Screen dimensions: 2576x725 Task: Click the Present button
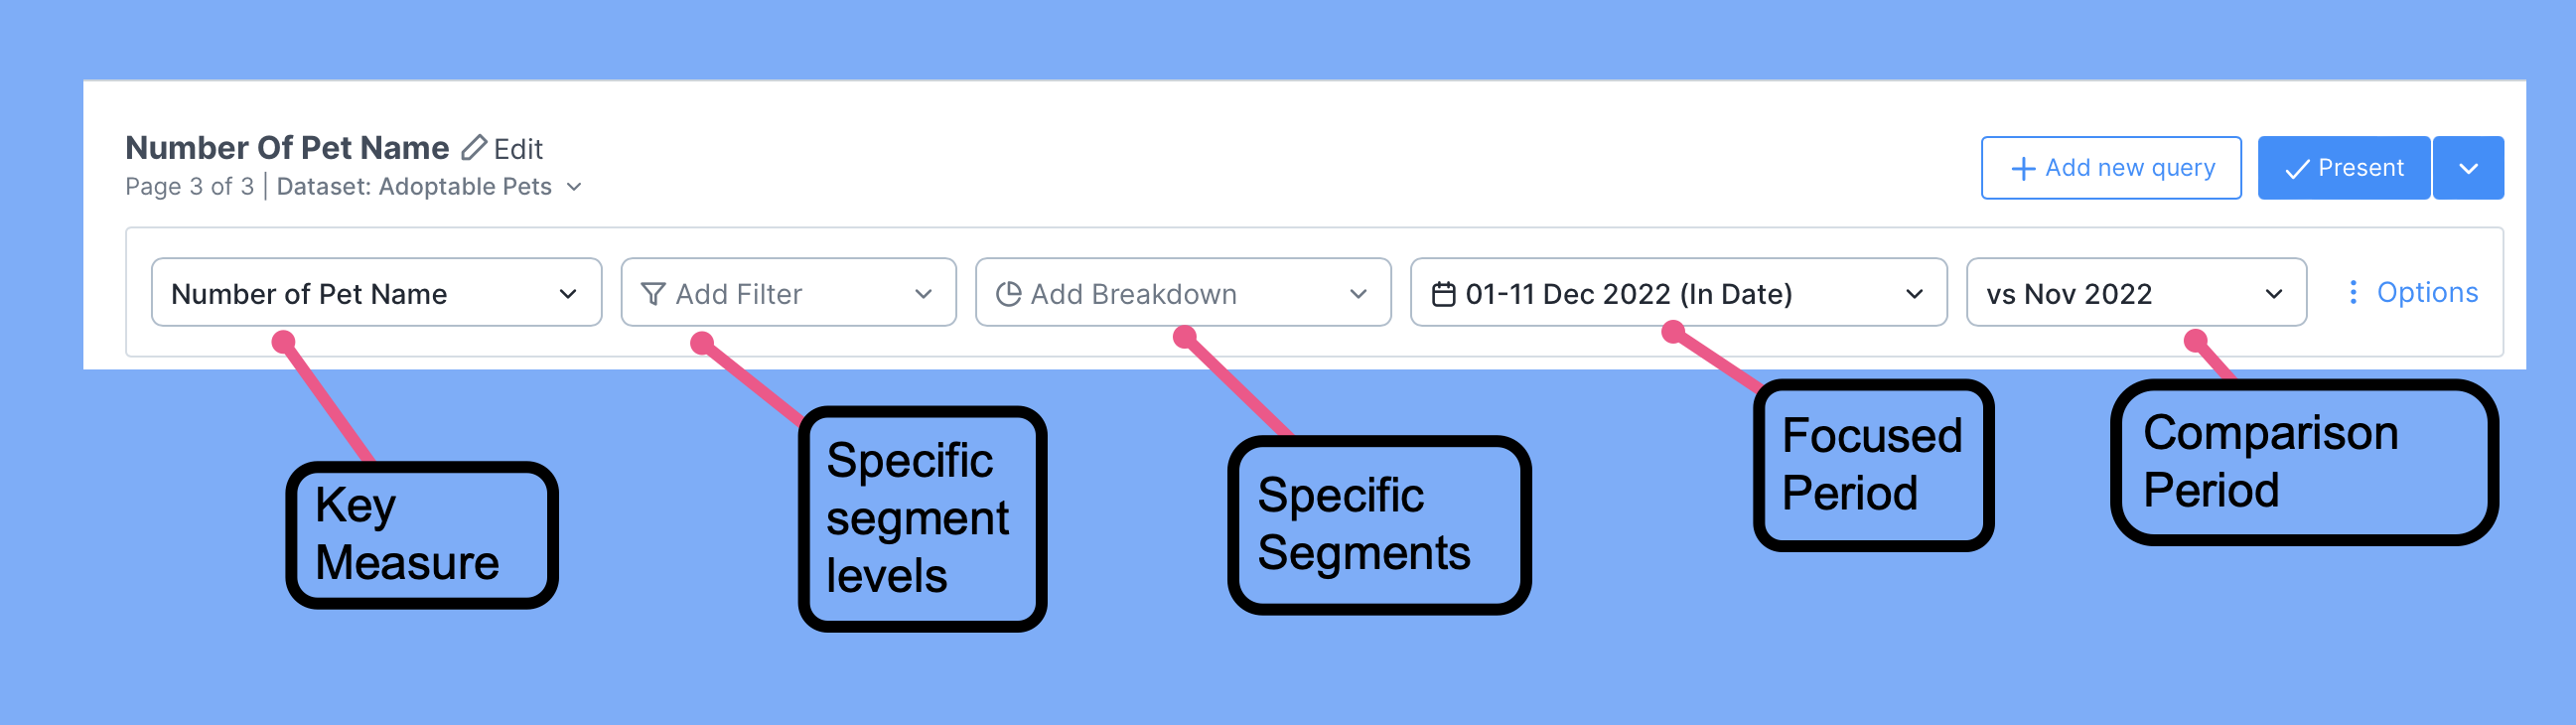point(2343,167)
